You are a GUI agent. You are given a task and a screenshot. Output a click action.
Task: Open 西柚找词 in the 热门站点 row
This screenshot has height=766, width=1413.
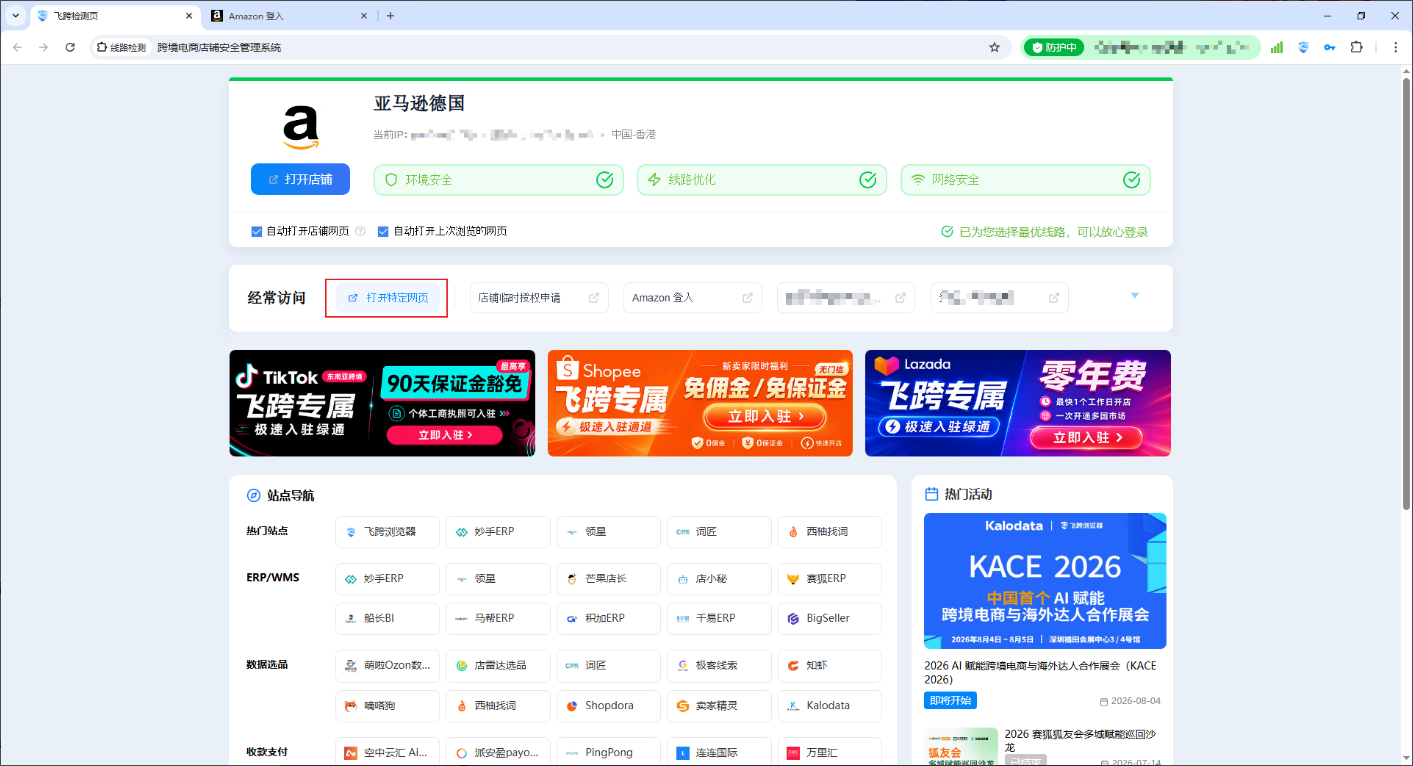point(830,532)
